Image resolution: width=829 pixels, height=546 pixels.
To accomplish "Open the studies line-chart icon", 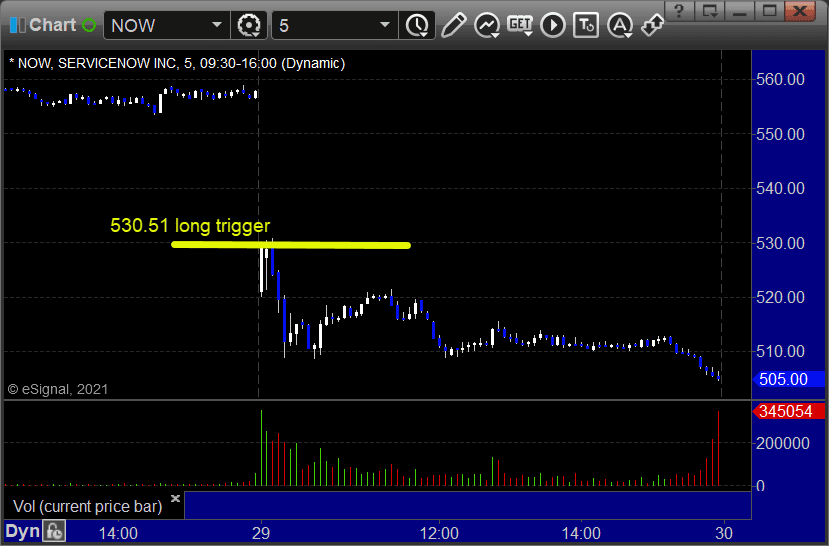I will click(487, 25).
